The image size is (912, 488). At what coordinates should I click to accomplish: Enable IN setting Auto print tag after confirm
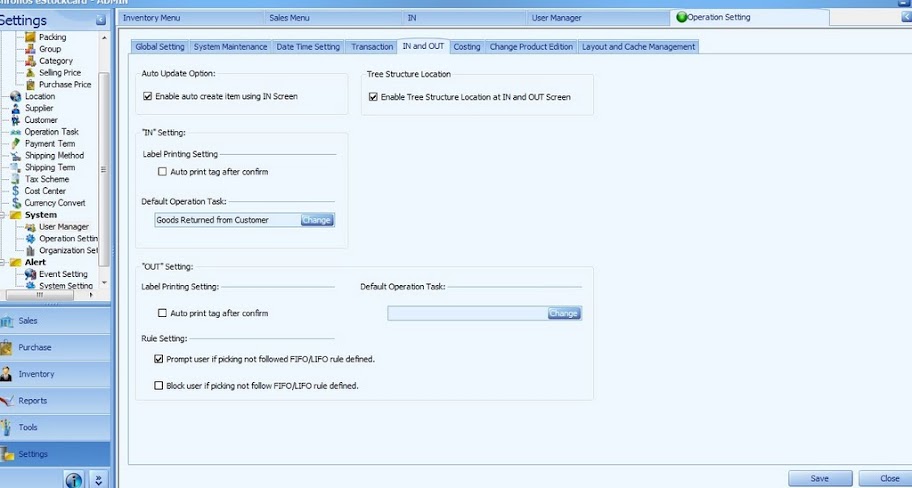tap(162, 172)
